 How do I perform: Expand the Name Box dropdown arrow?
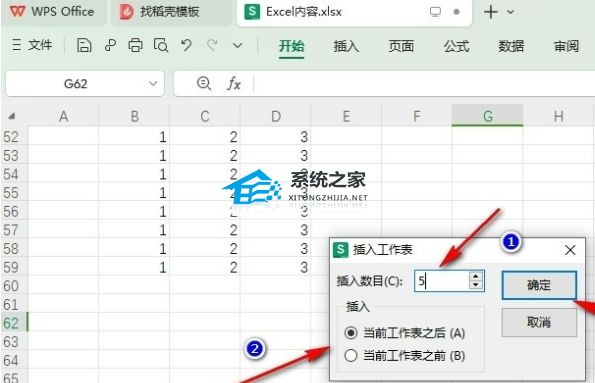(153, 83)
